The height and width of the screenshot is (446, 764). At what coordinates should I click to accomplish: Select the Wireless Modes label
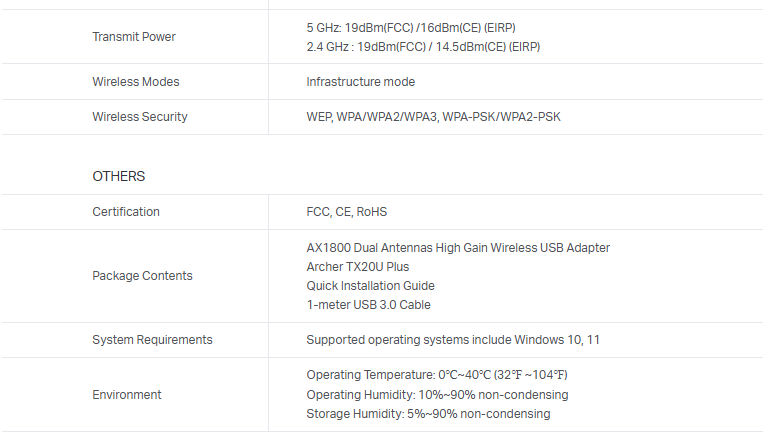pyautogui.click(x=136, y=82)
